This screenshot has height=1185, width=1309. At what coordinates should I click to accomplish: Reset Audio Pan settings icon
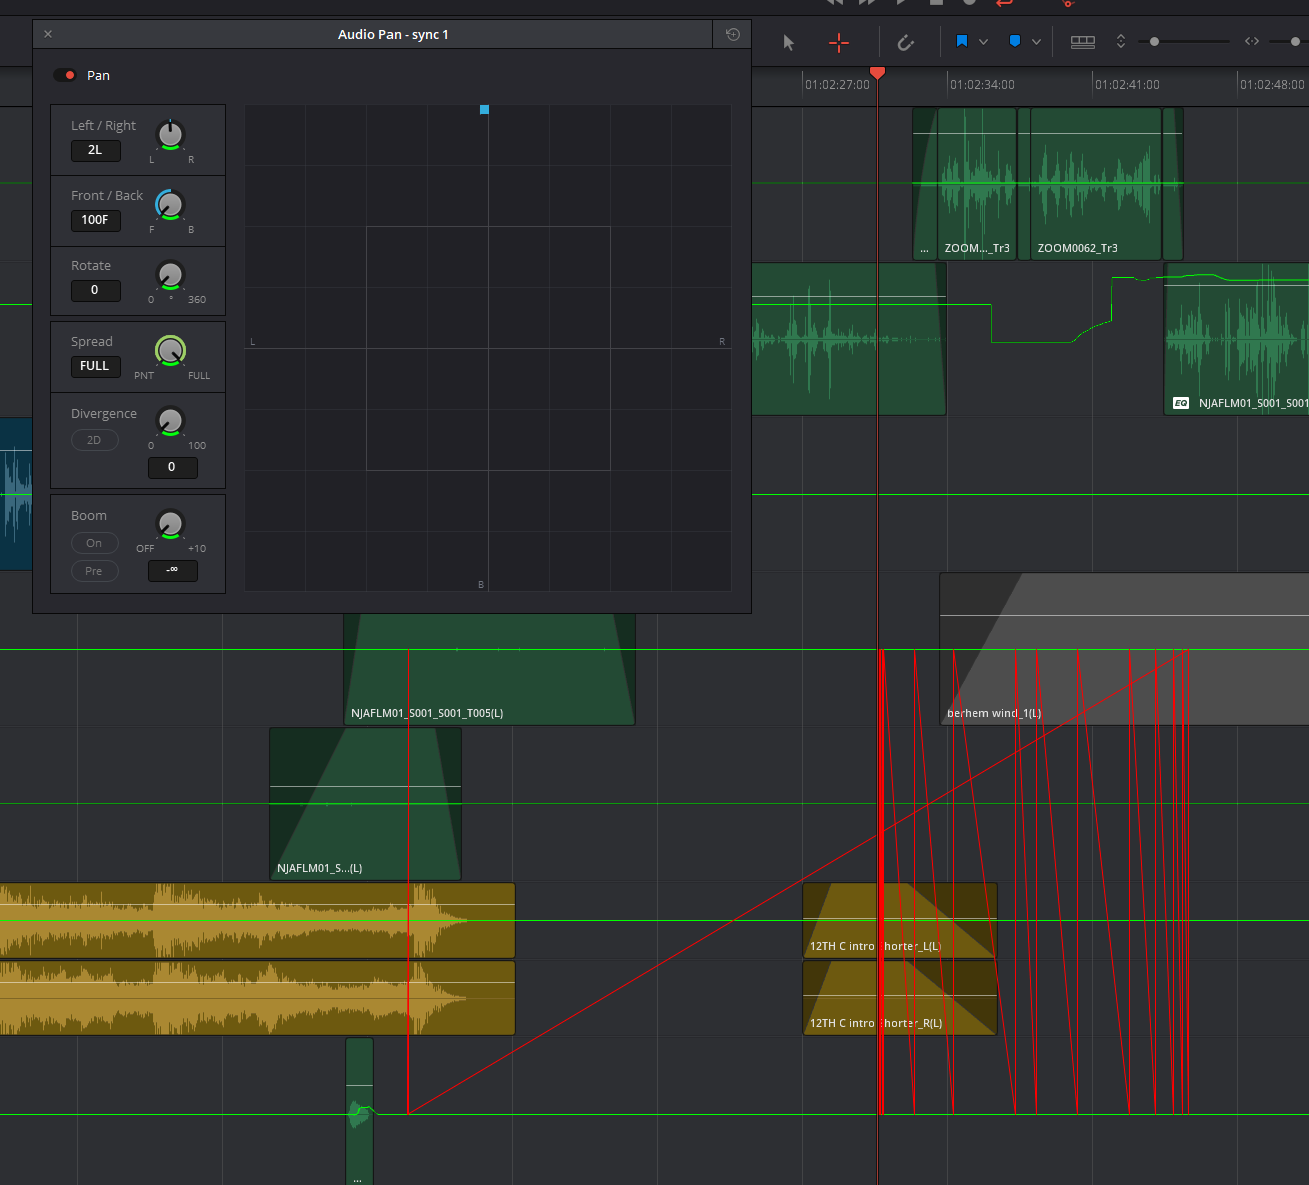[x=732, y=34]
